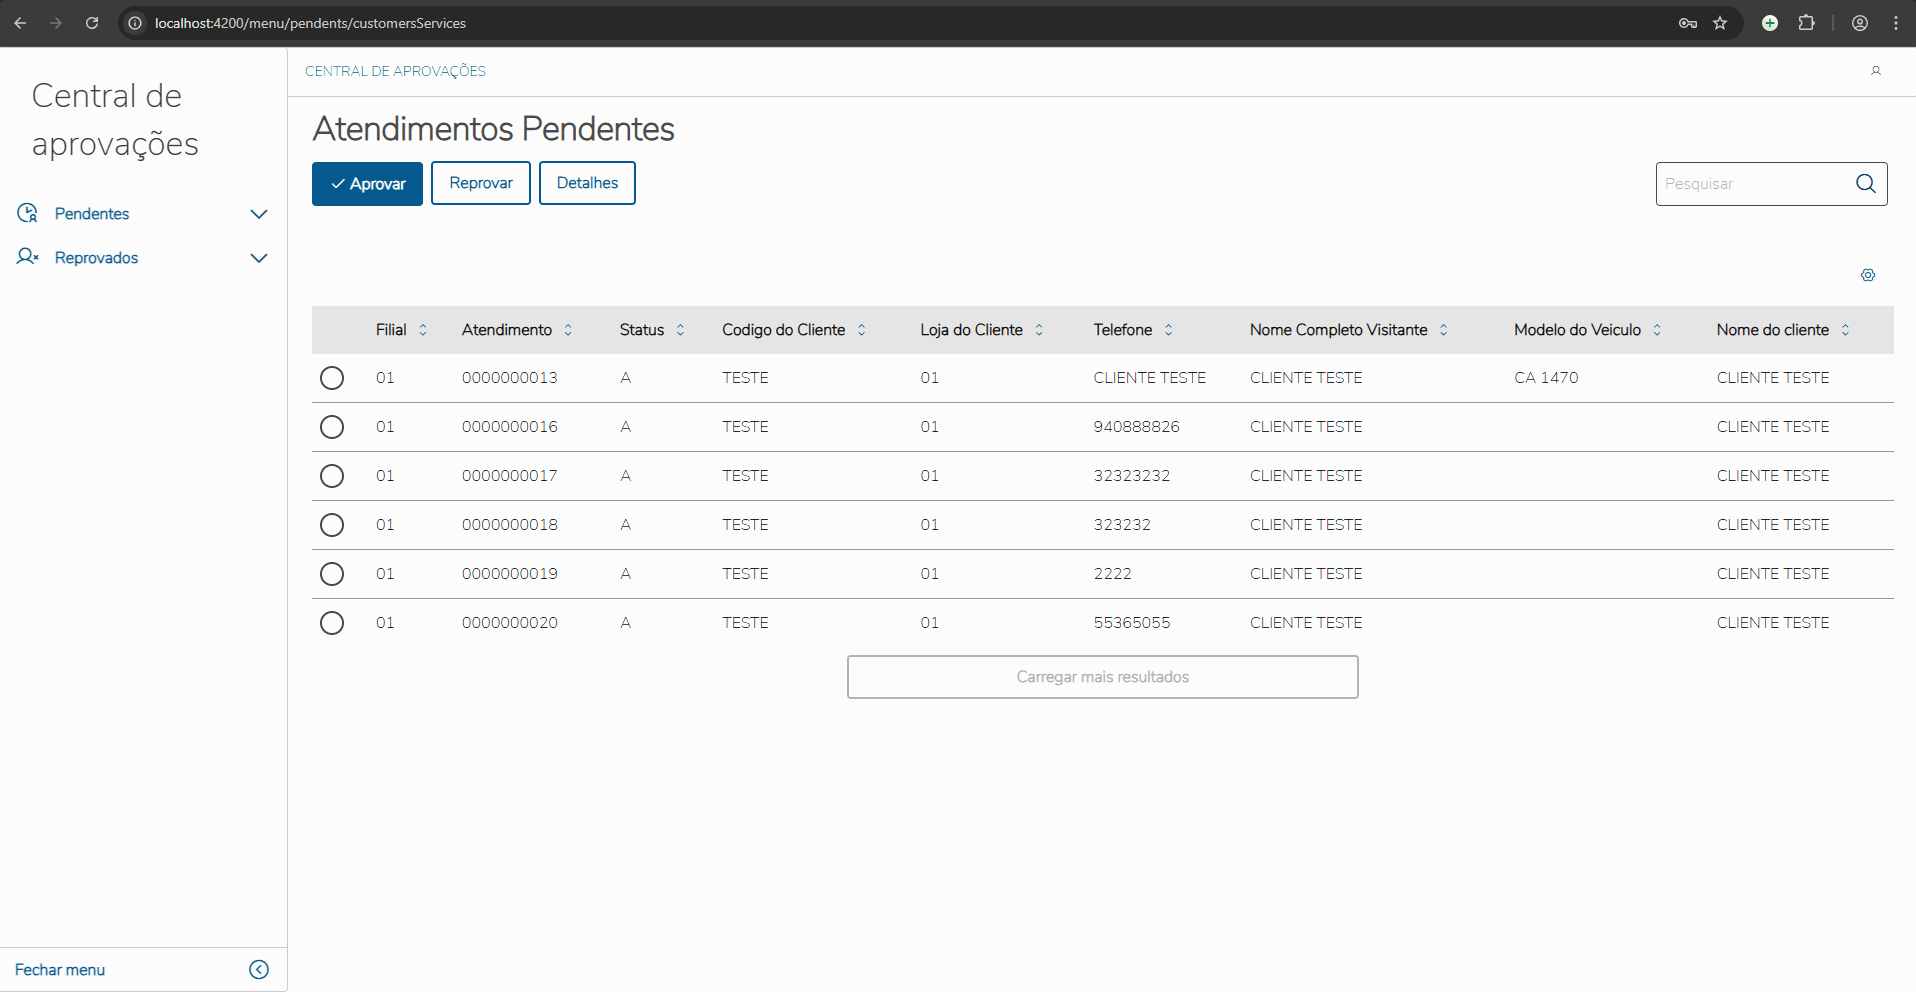Click the atendimento number 0000000013 cell
1916x992 pixels.
[x=510, y=378]
